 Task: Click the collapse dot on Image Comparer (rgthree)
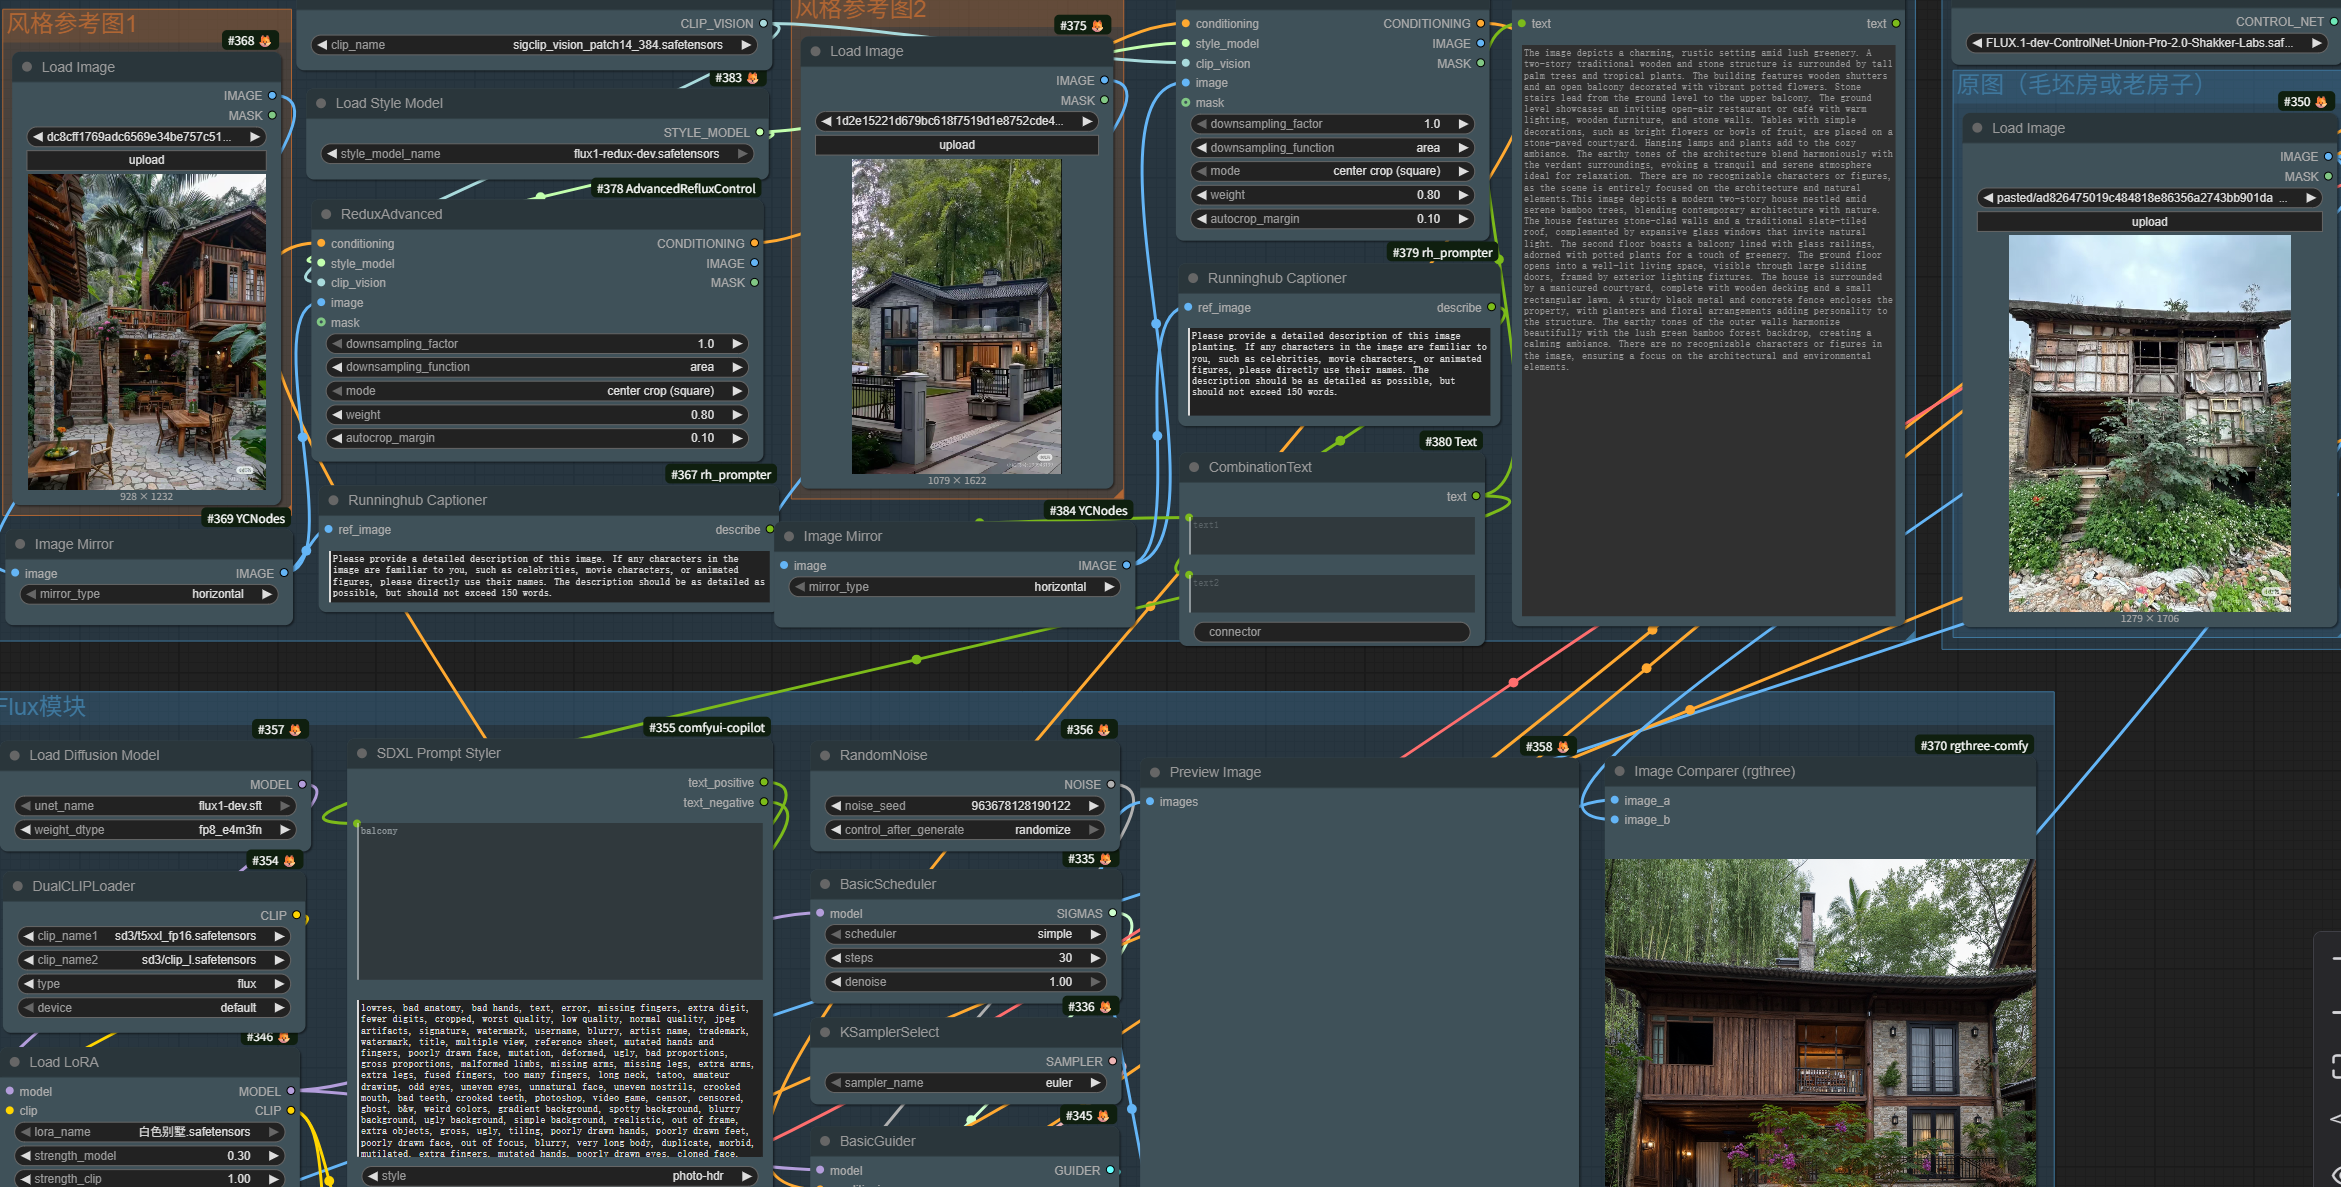1621,771
